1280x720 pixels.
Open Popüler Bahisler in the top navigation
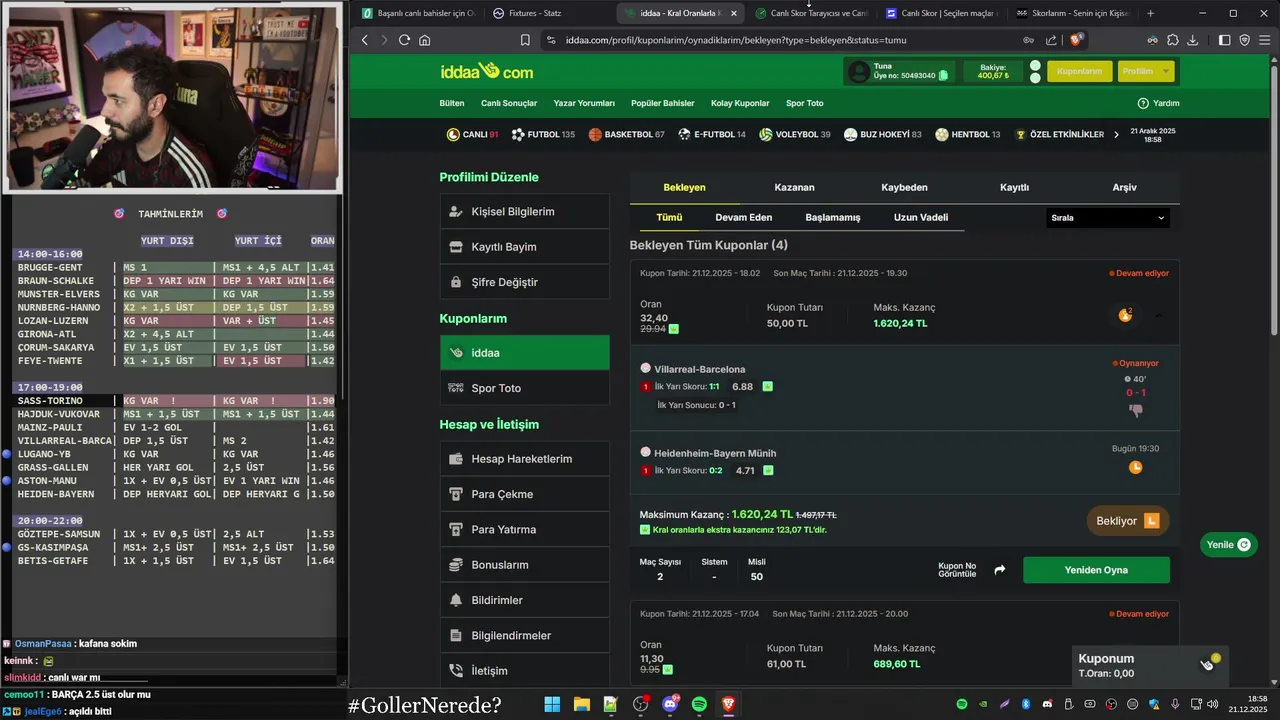[663, 103]
